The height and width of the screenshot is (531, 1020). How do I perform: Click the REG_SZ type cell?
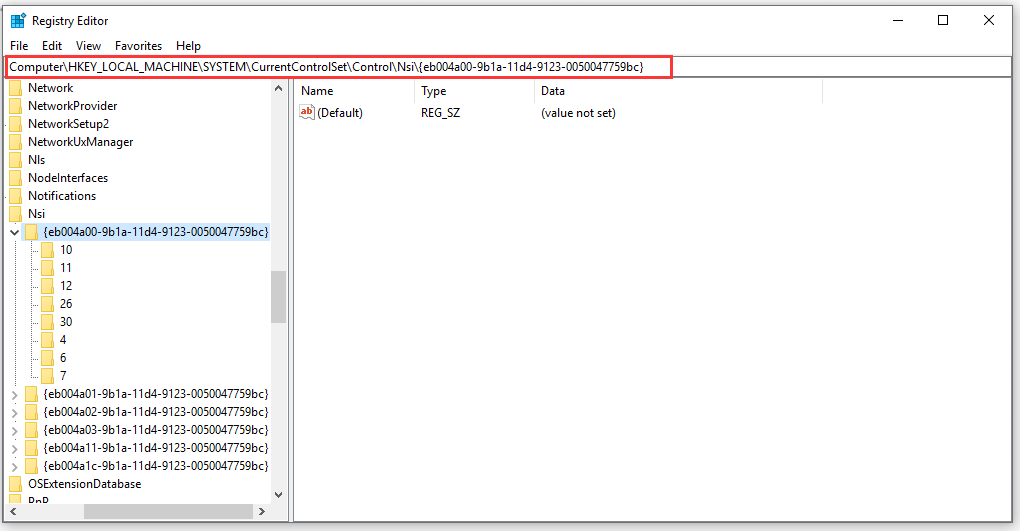440,113
